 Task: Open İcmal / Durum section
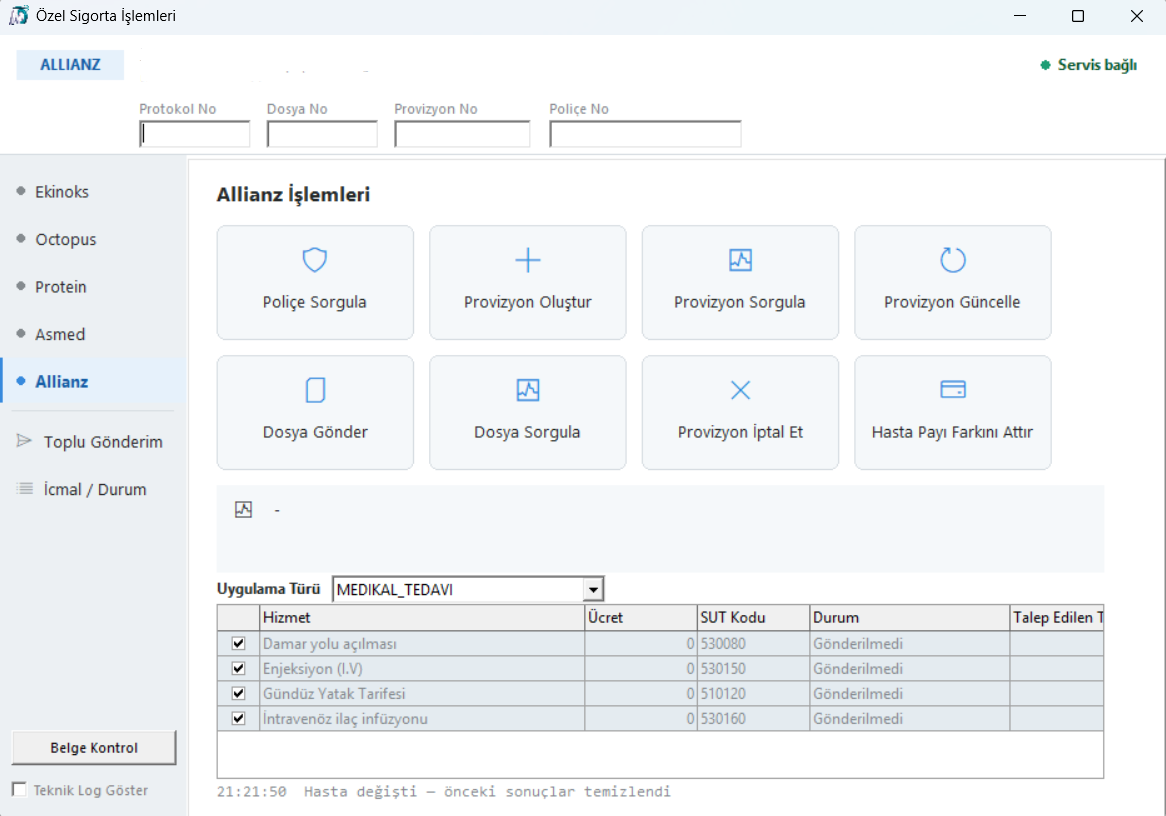[x=93, y=489]
